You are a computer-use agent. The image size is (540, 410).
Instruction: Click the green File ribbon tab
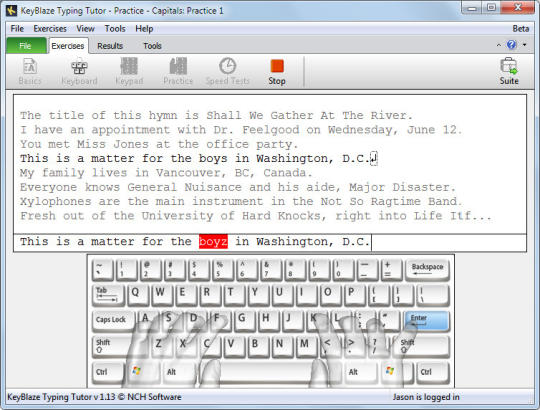[26, 45]
